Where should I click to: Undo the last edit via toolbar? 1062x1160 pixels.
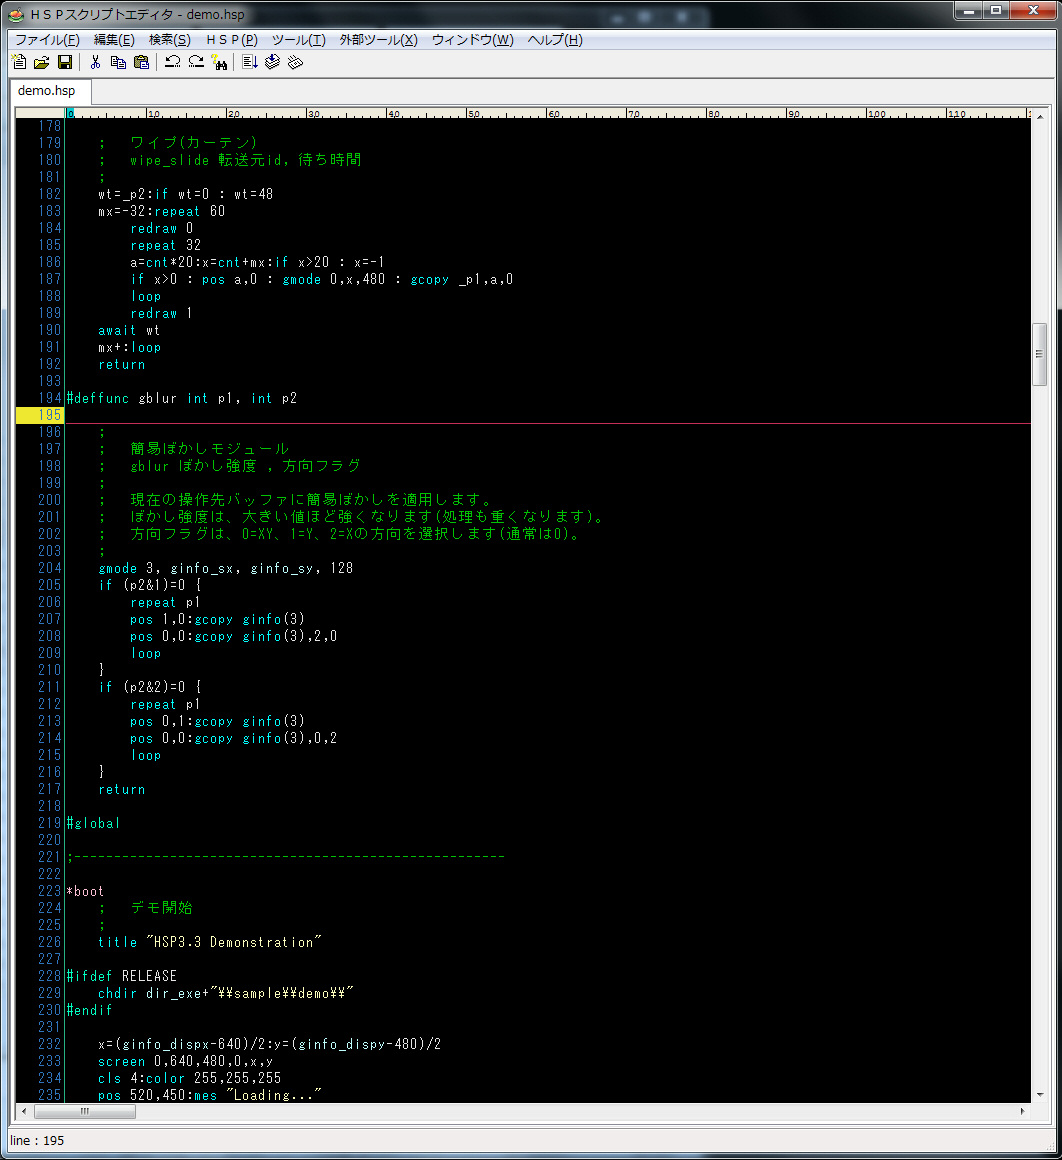[x=172, y=62]
